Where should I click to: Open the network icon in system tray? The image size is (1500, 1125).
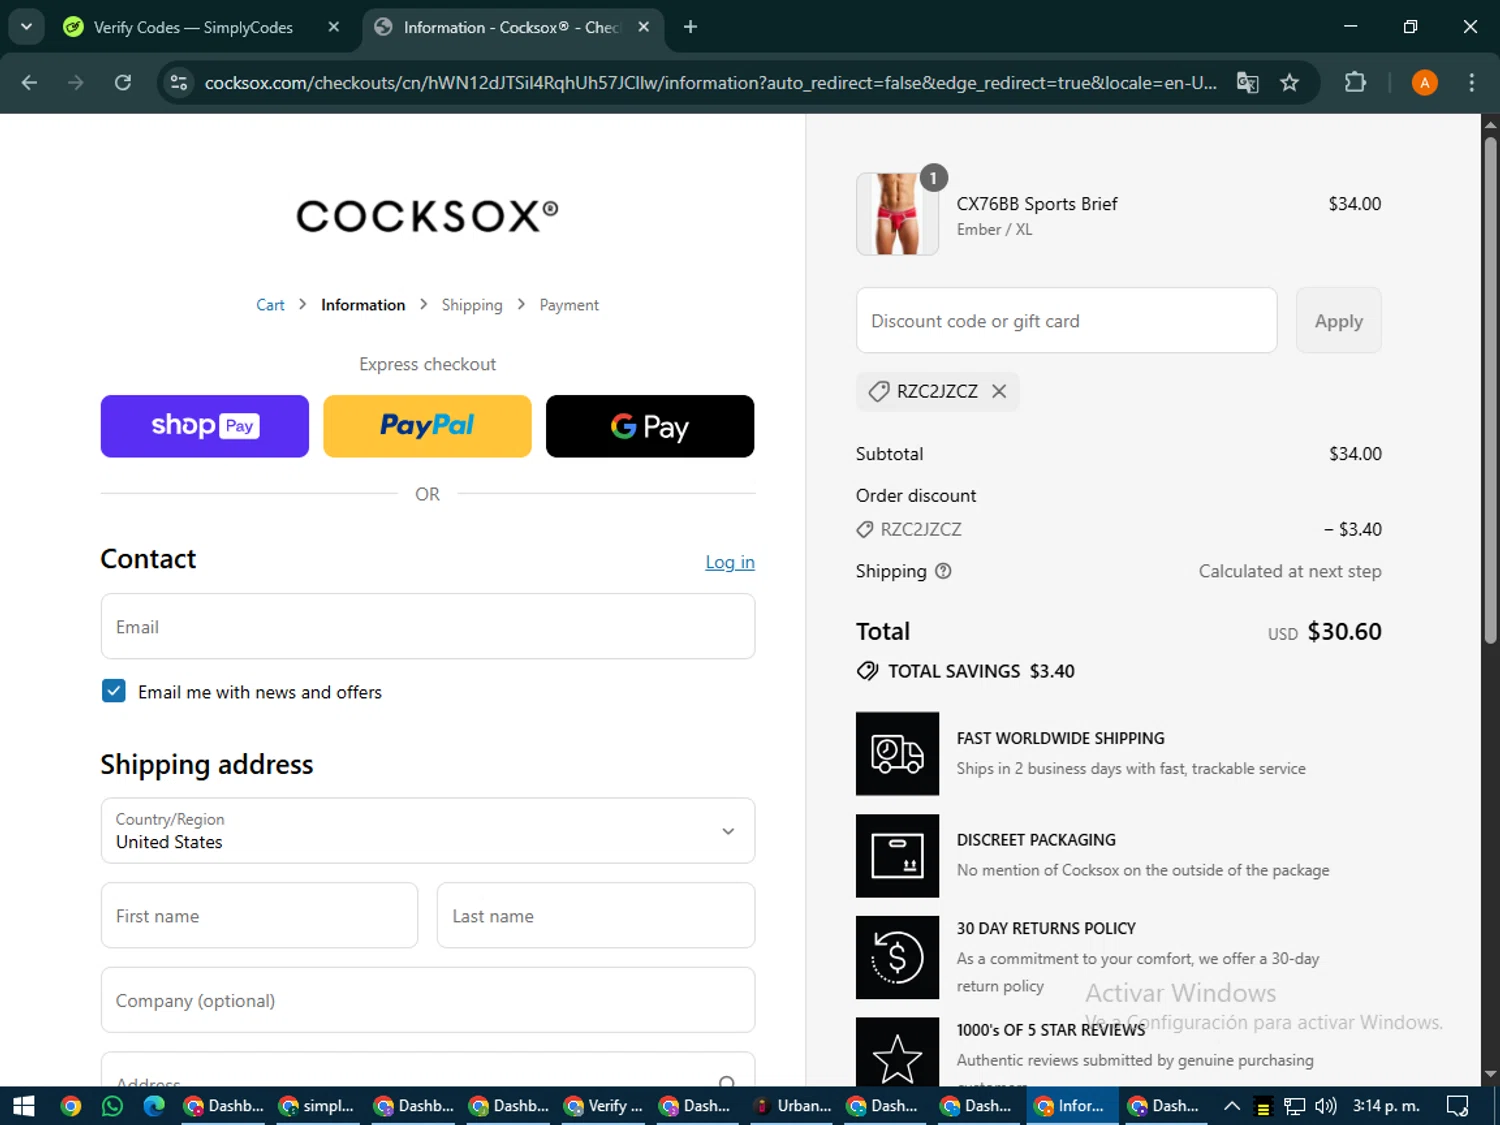(1295, 1106)
